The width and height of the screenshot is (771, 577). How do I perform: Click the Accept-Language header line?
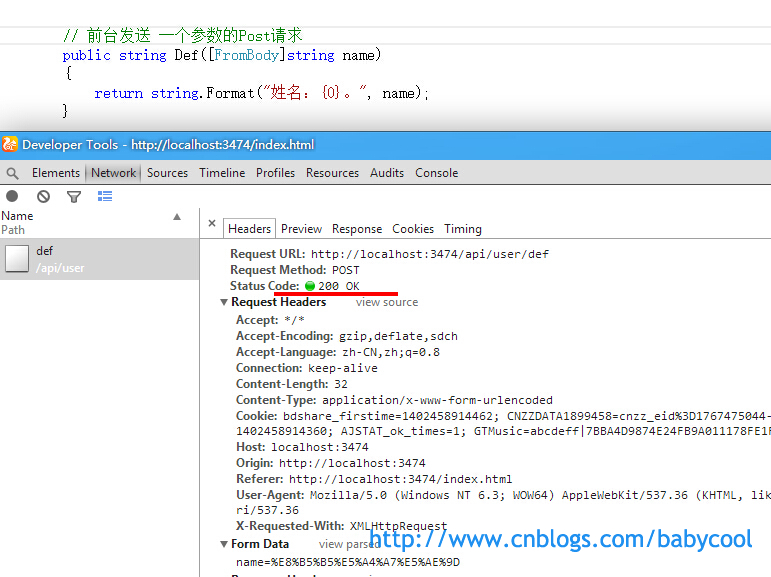[x=338, y=352]
